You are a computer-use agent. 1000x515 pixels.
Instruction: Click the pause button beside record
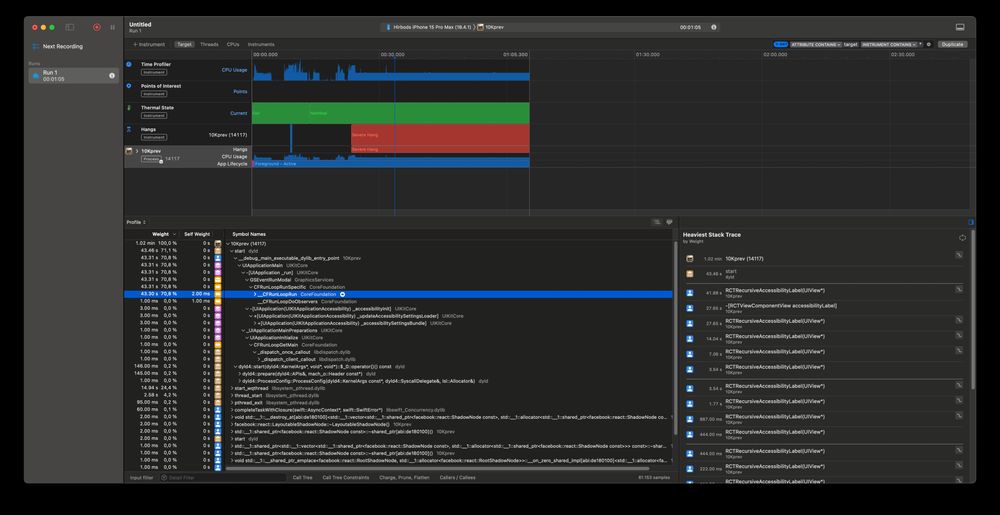pos(113,27)
